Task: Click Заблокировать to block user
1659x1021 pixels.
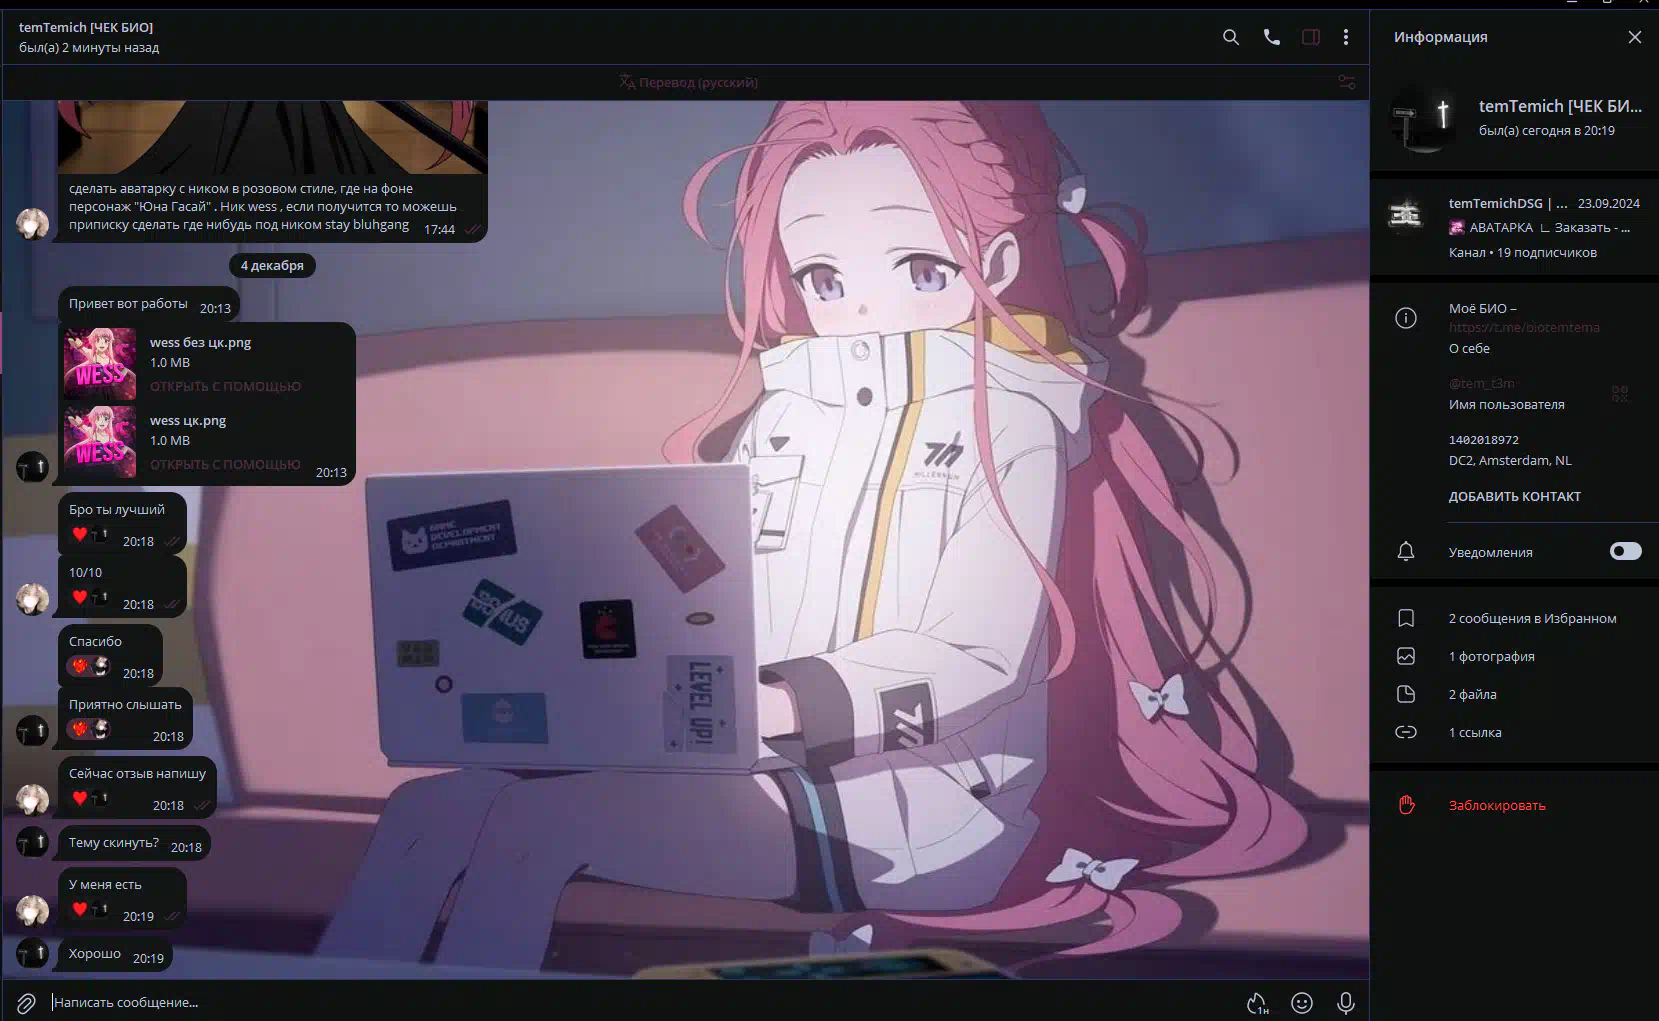Action: tap(1497, 805)
